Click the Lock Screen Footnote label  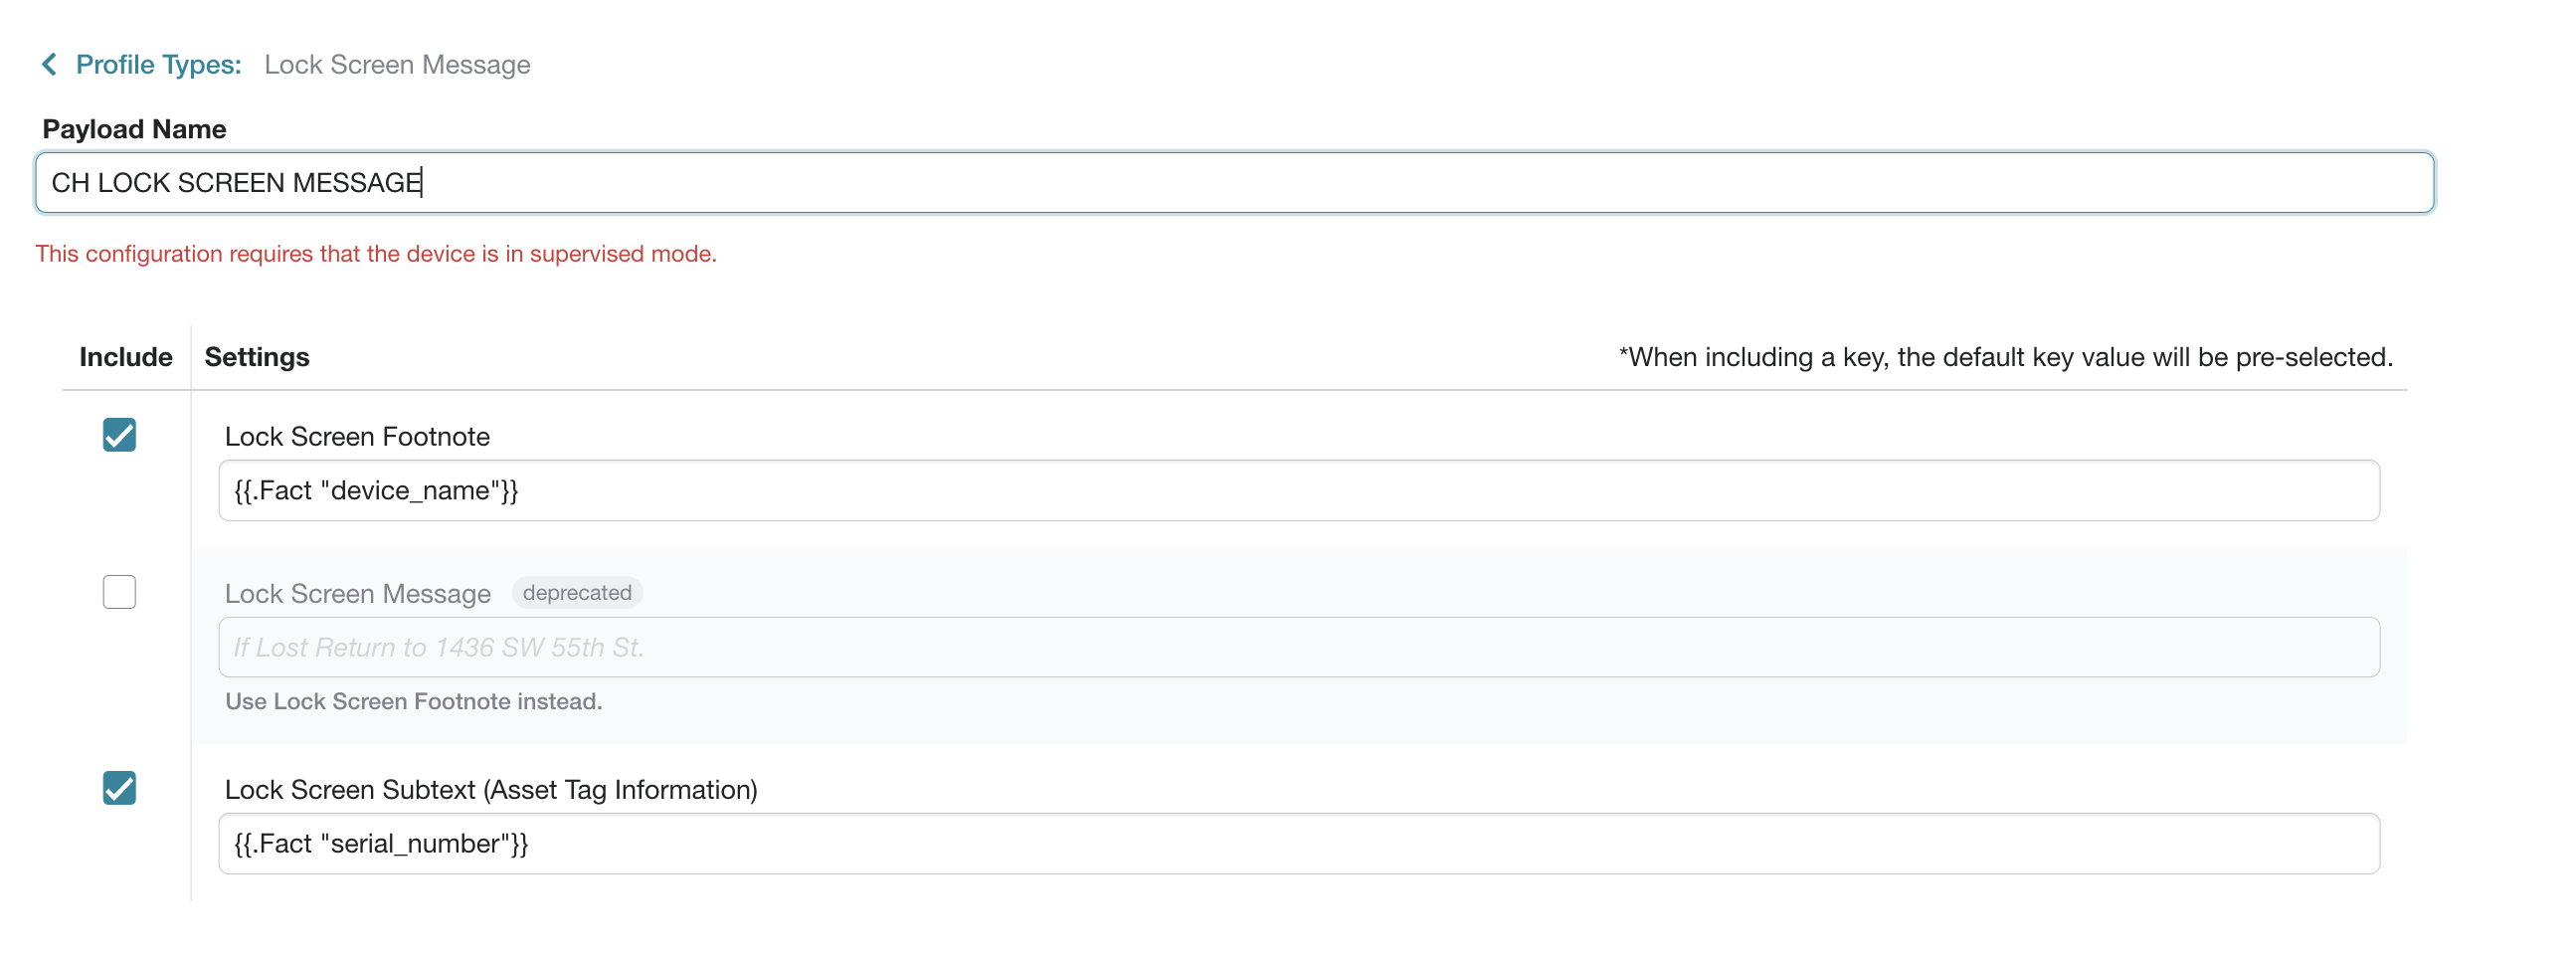pyautogui.click(x=357, y=437)
